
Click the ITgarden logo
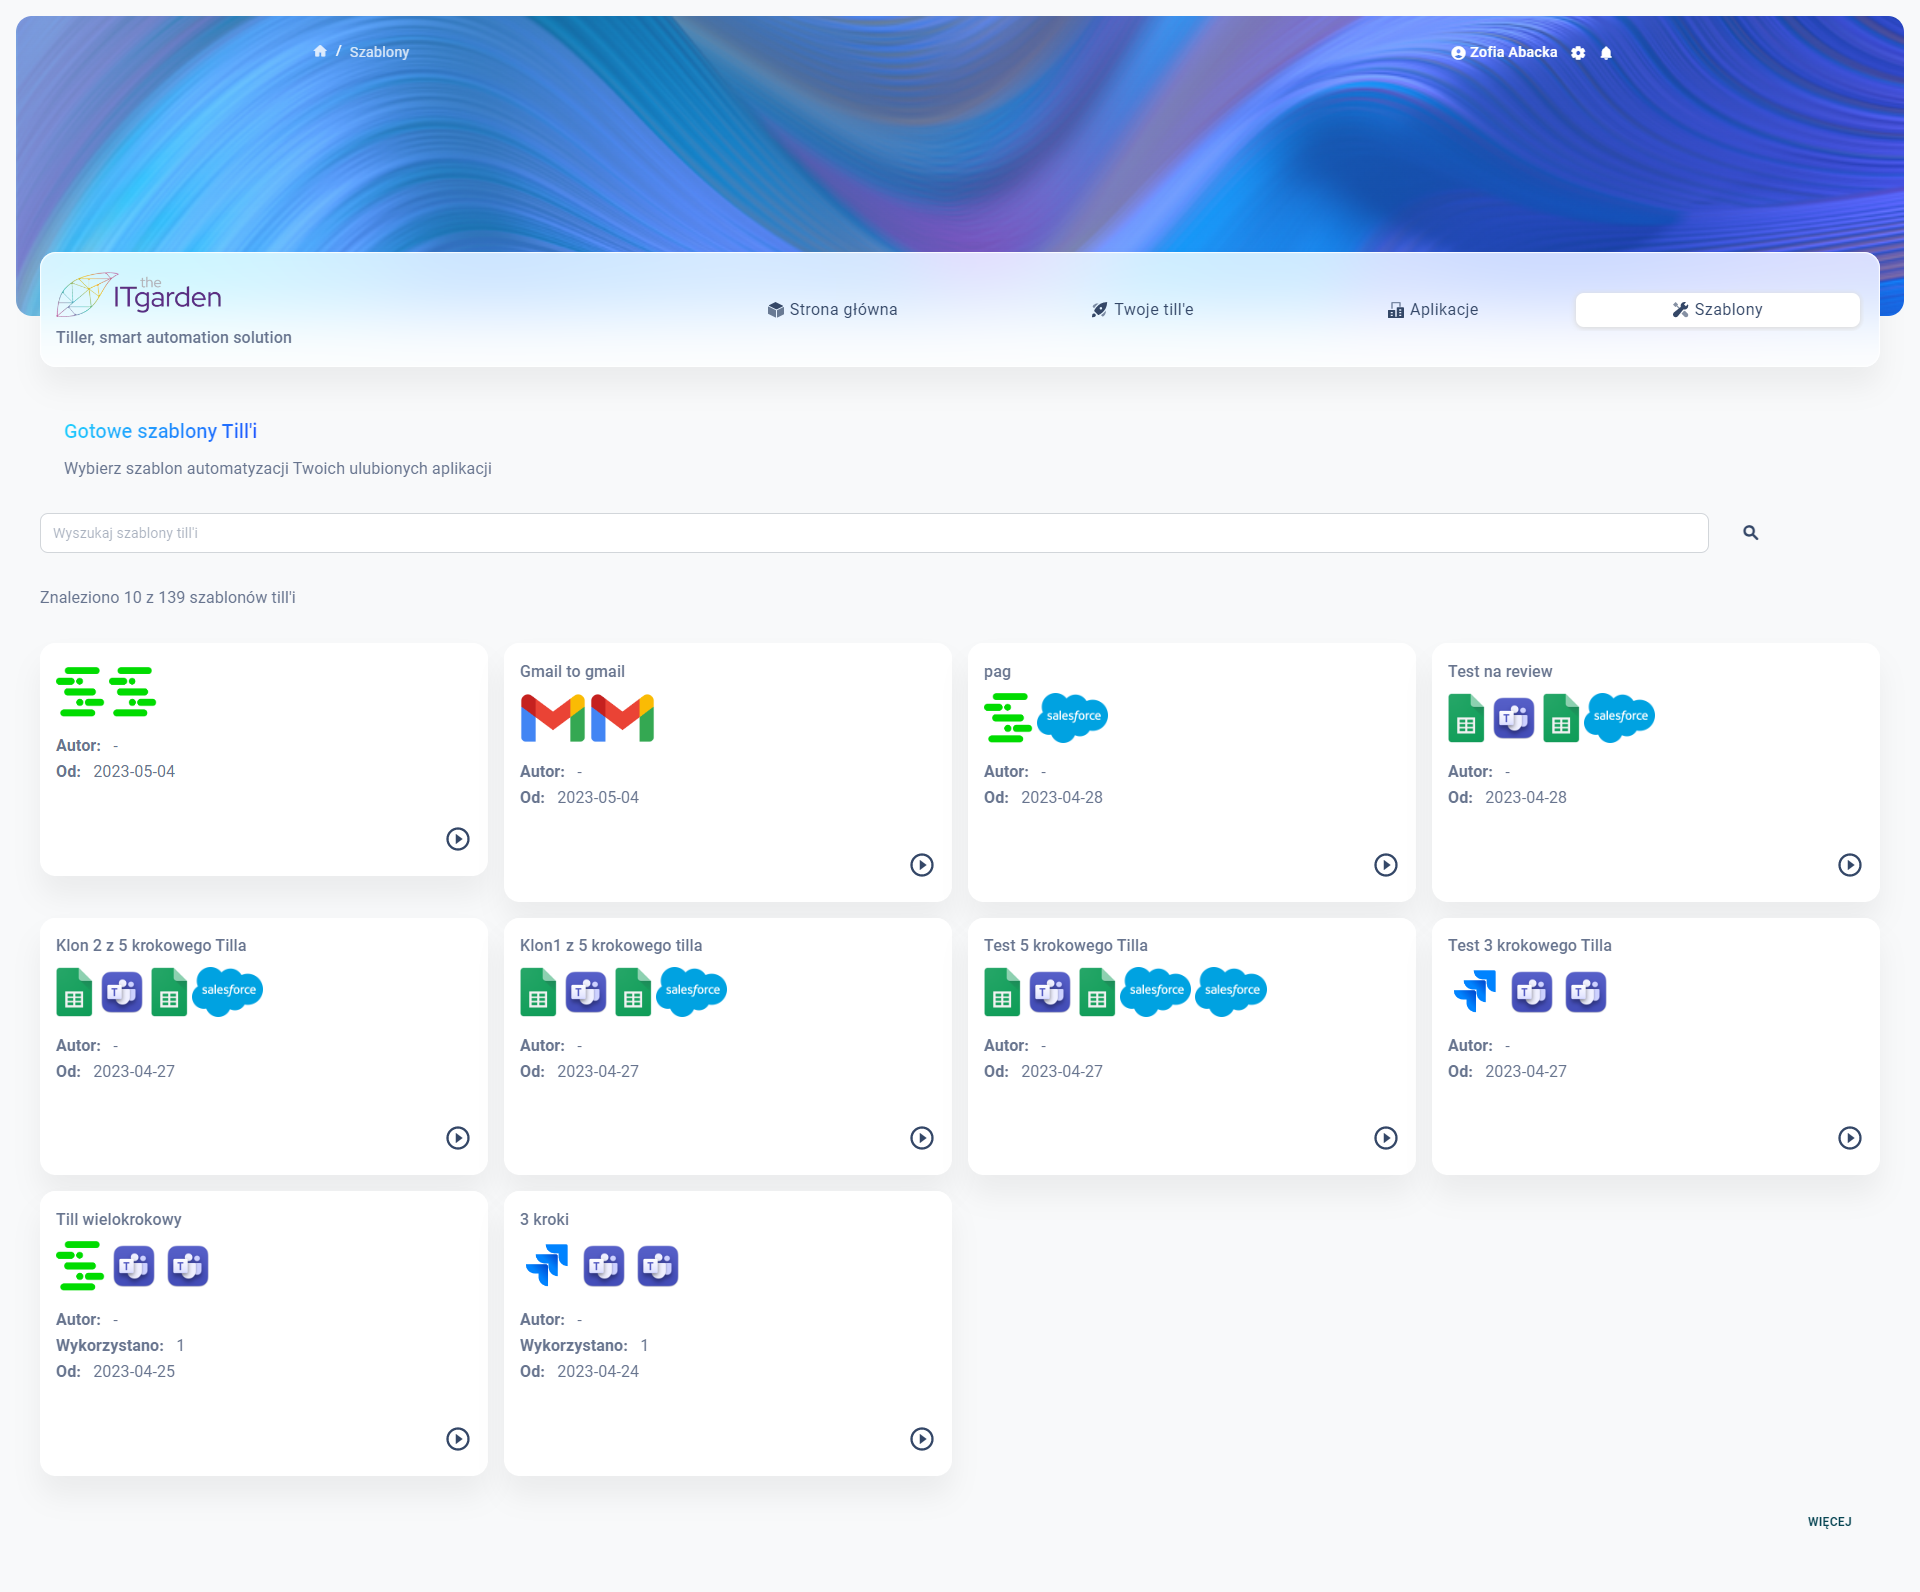139,295
